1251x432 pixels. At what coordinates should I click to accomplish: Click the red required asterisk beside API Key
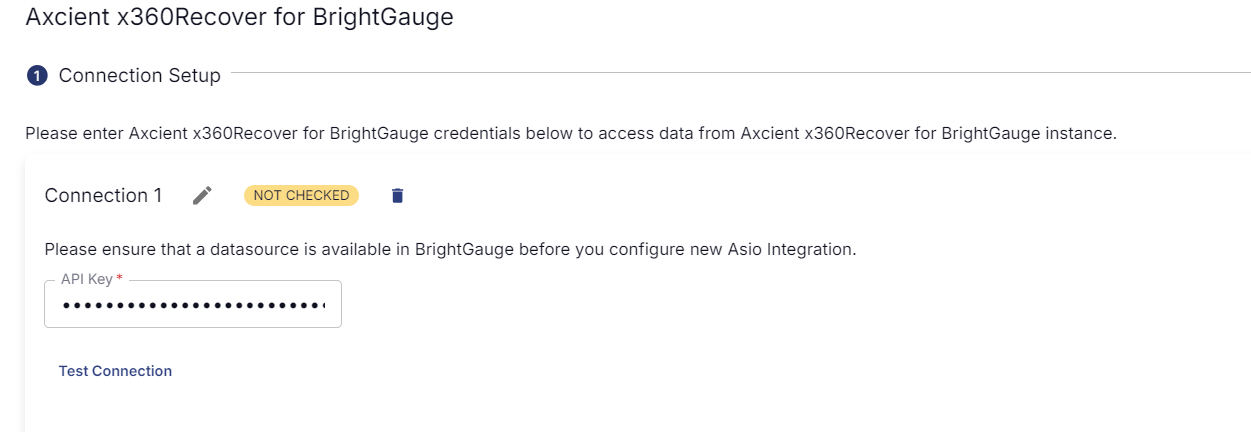(120, 279)
